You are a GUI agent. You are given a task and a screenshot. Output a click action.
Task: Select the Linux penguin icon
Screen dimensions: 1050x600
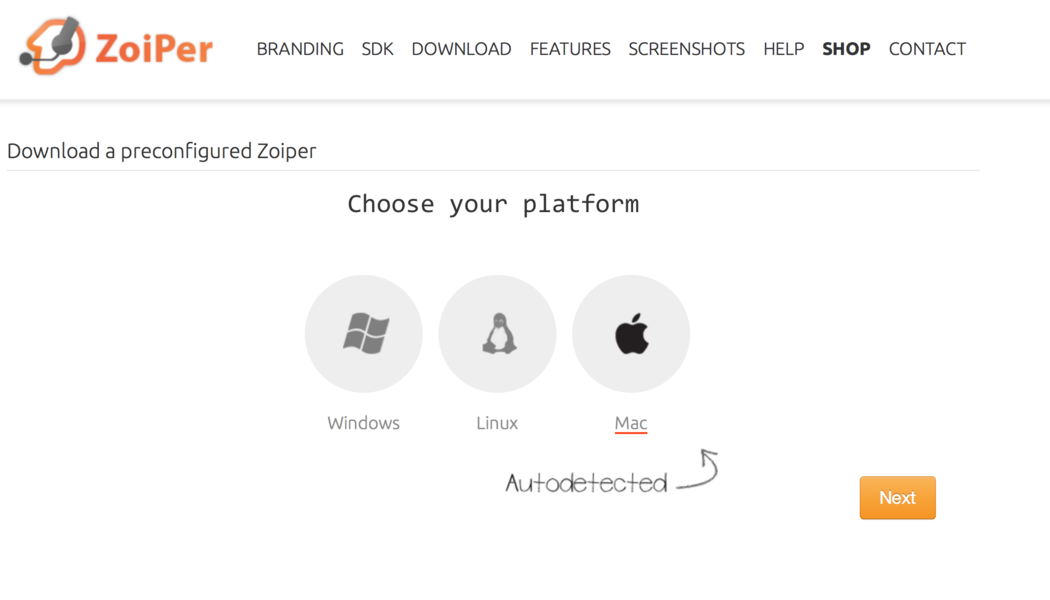point(497,334)
